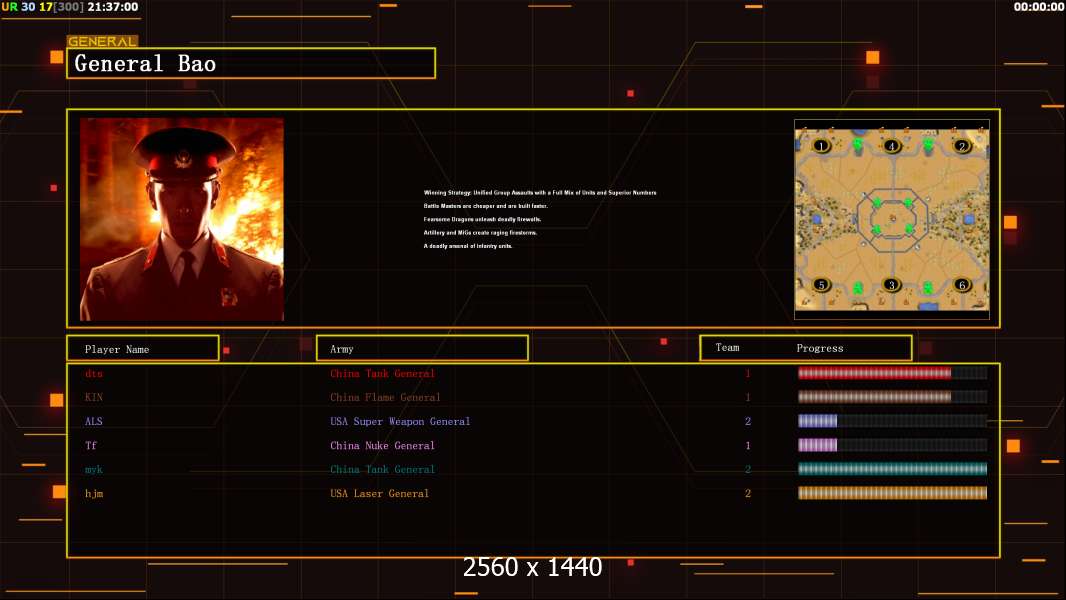Click team number in ALS row

748,421
